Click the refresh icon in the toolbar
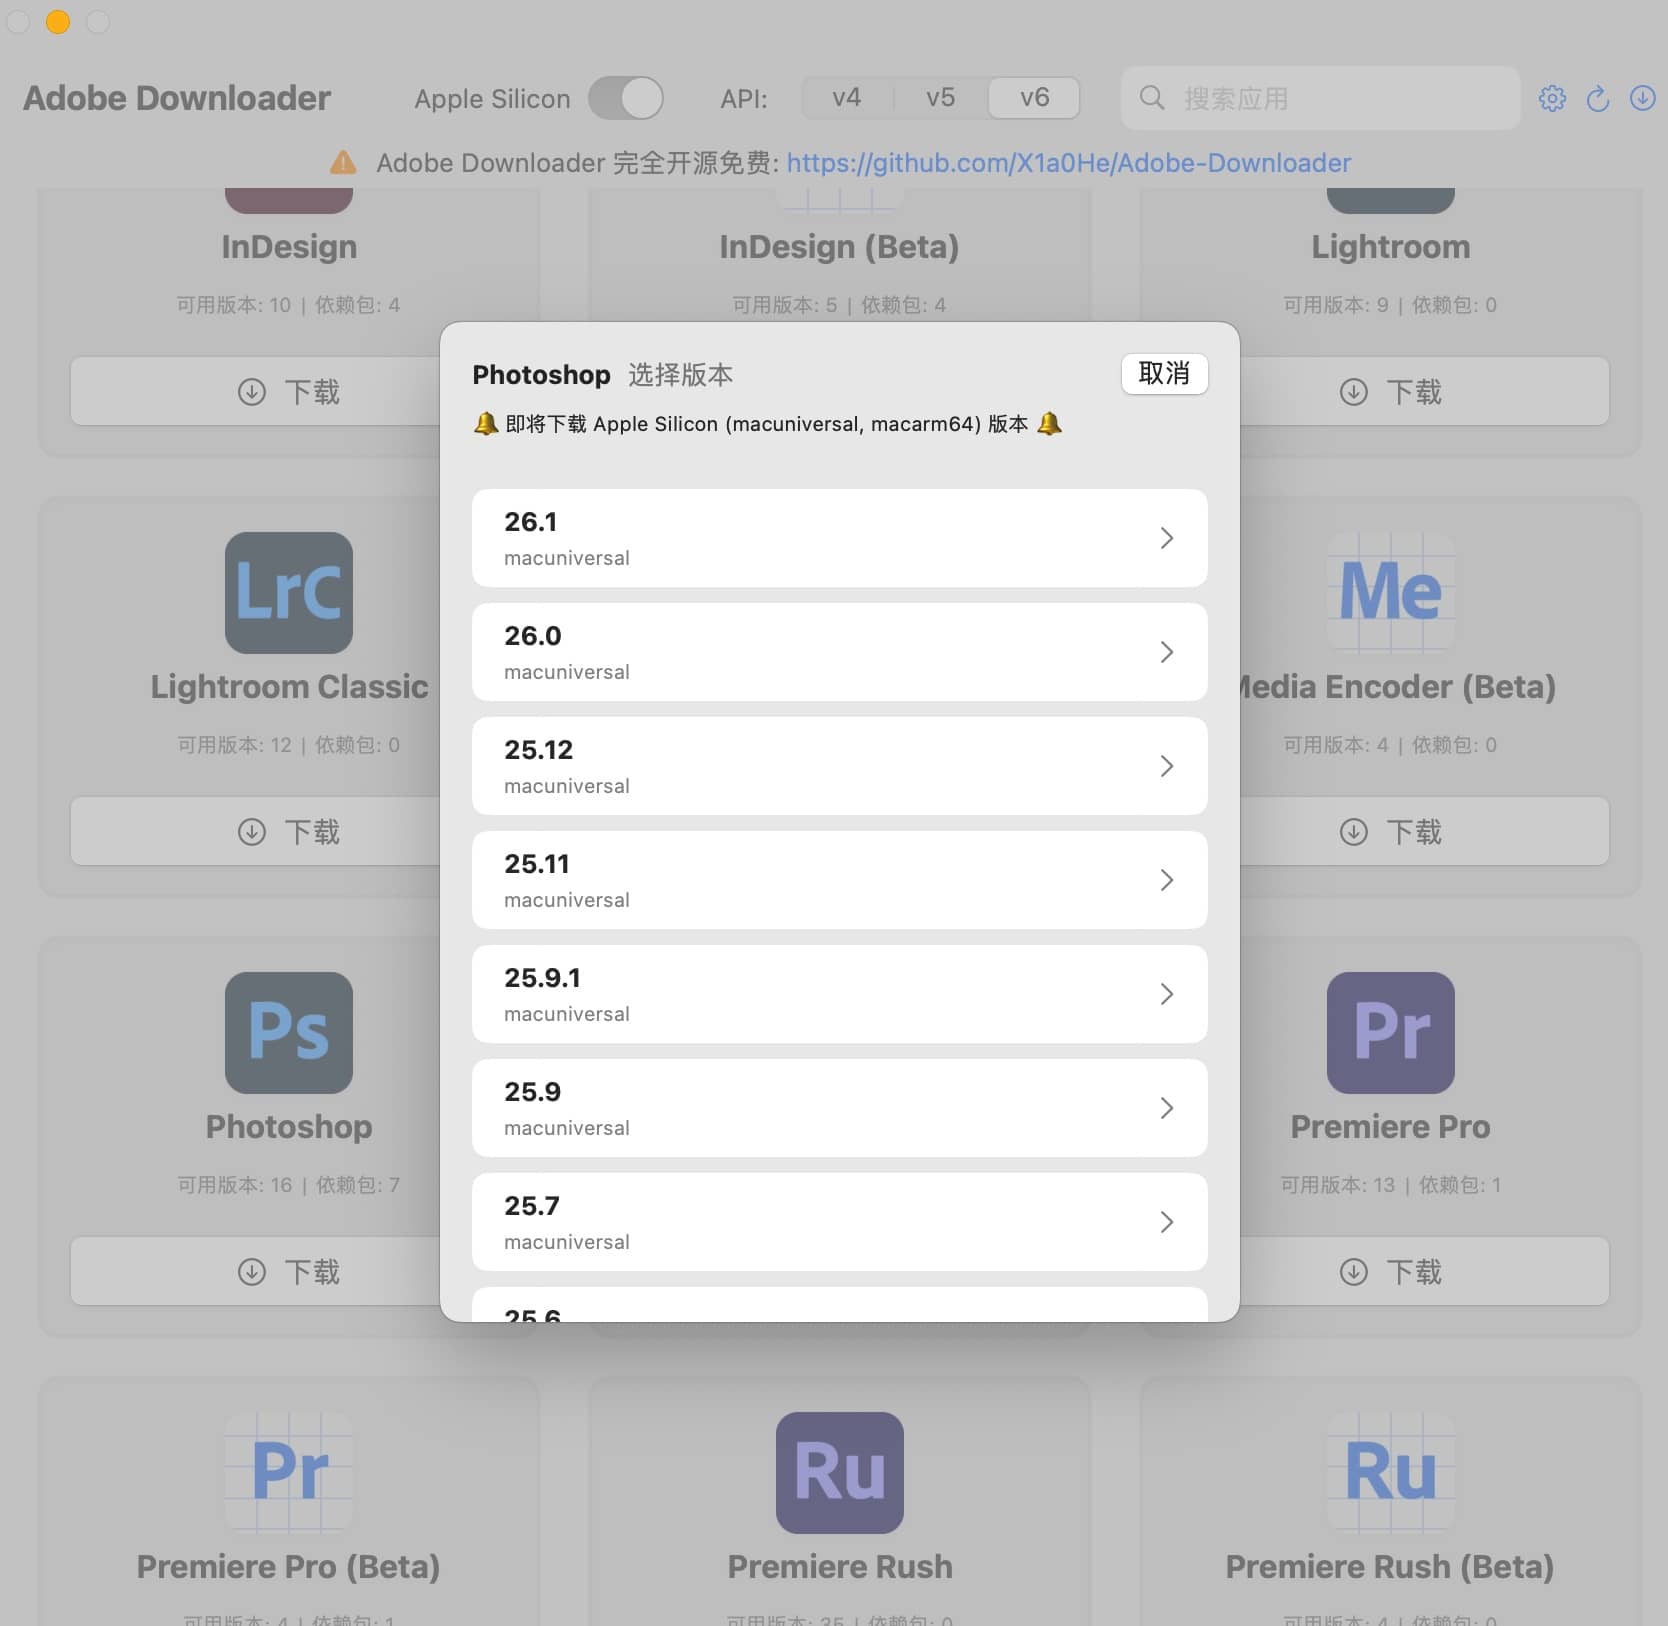The width and height of the screenshot is (1668, 1626). pyautogui.click(x=1597, y=98)
